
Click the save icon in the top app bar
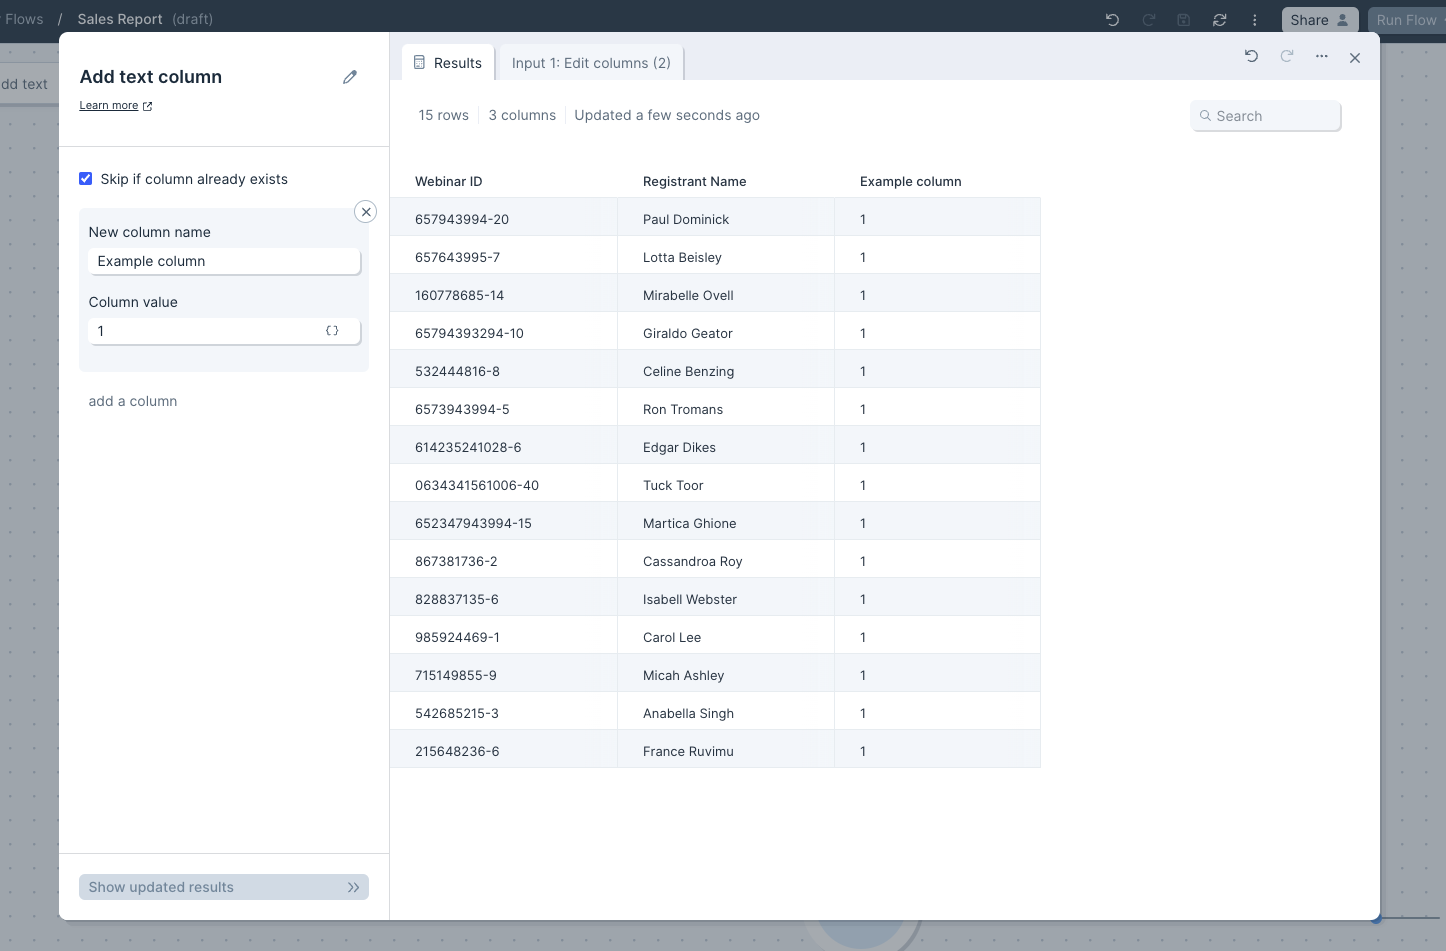(1184, 20)
